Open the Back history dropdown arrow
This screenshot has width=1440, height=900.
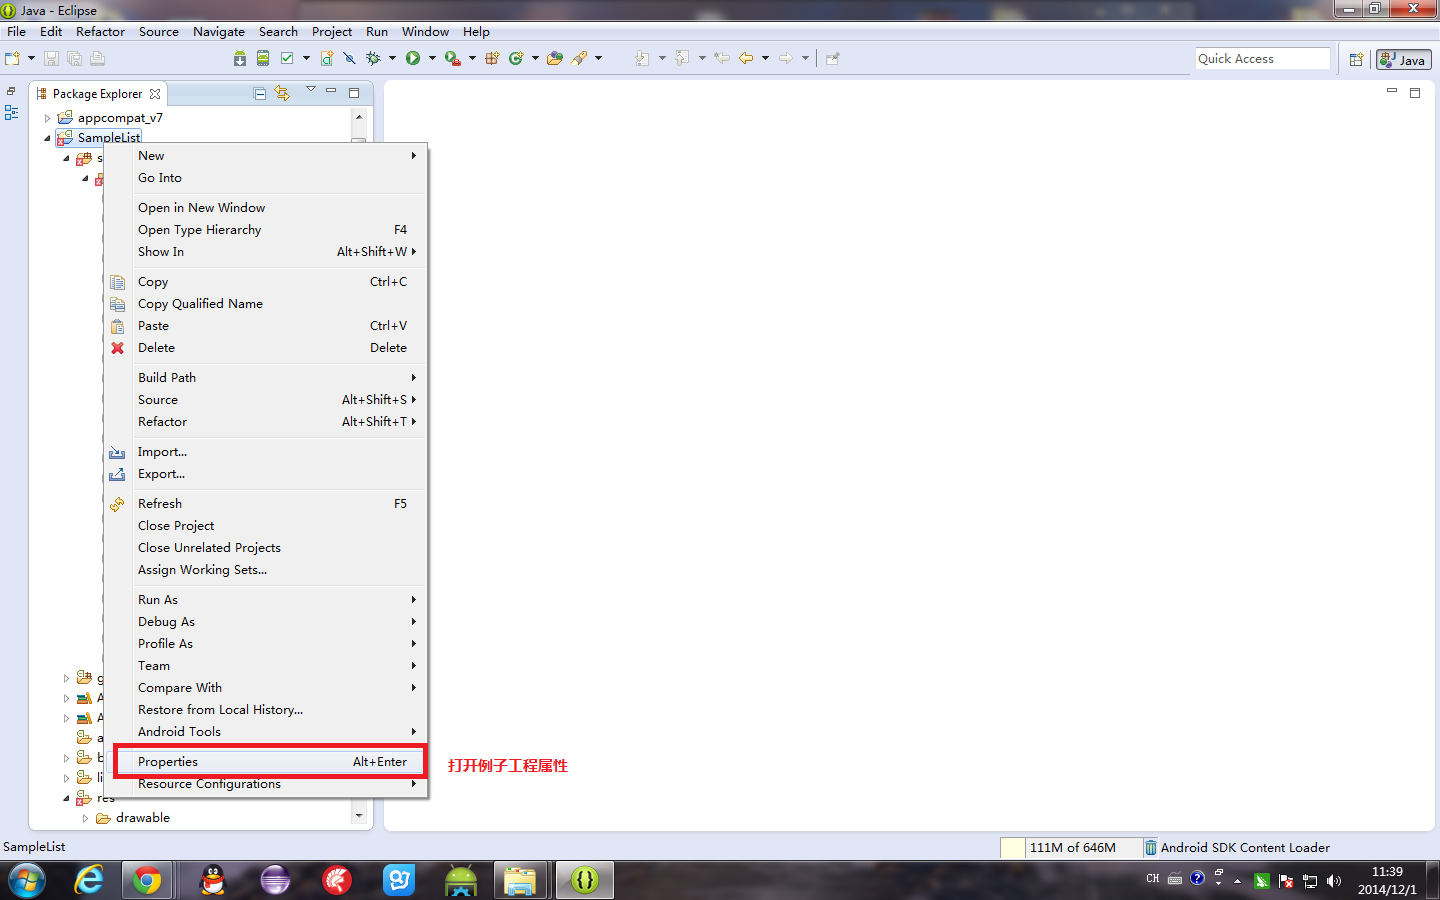[x=765, y=58]
